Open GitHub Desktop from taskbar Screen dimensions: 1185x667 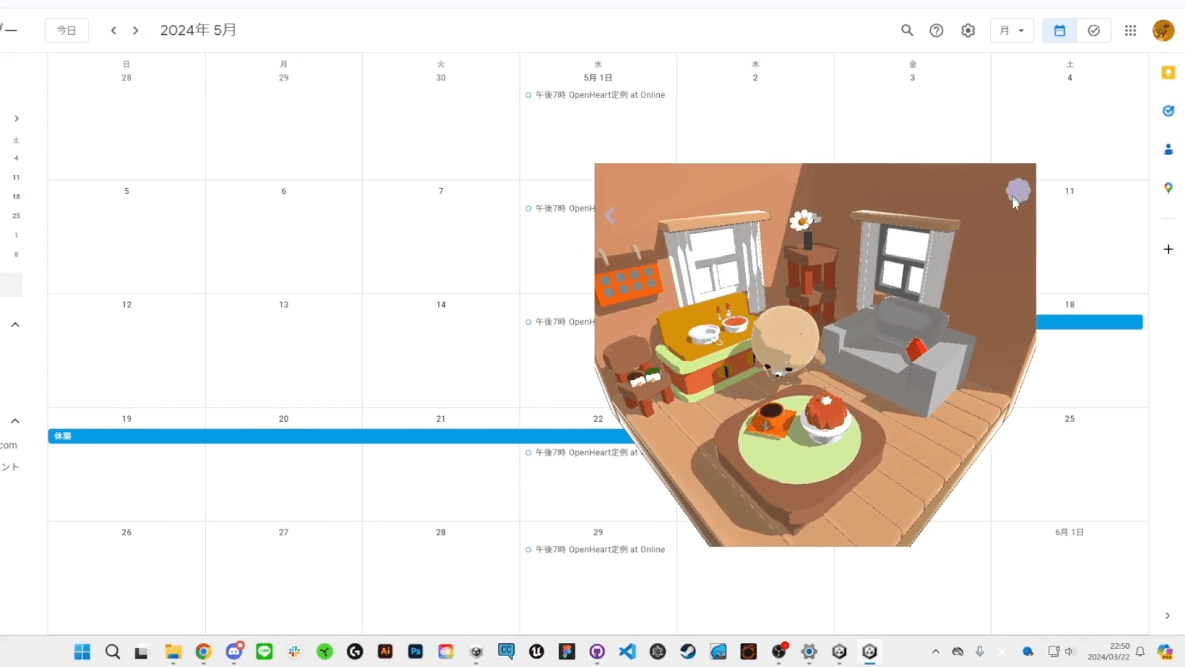tap(597, 652)
